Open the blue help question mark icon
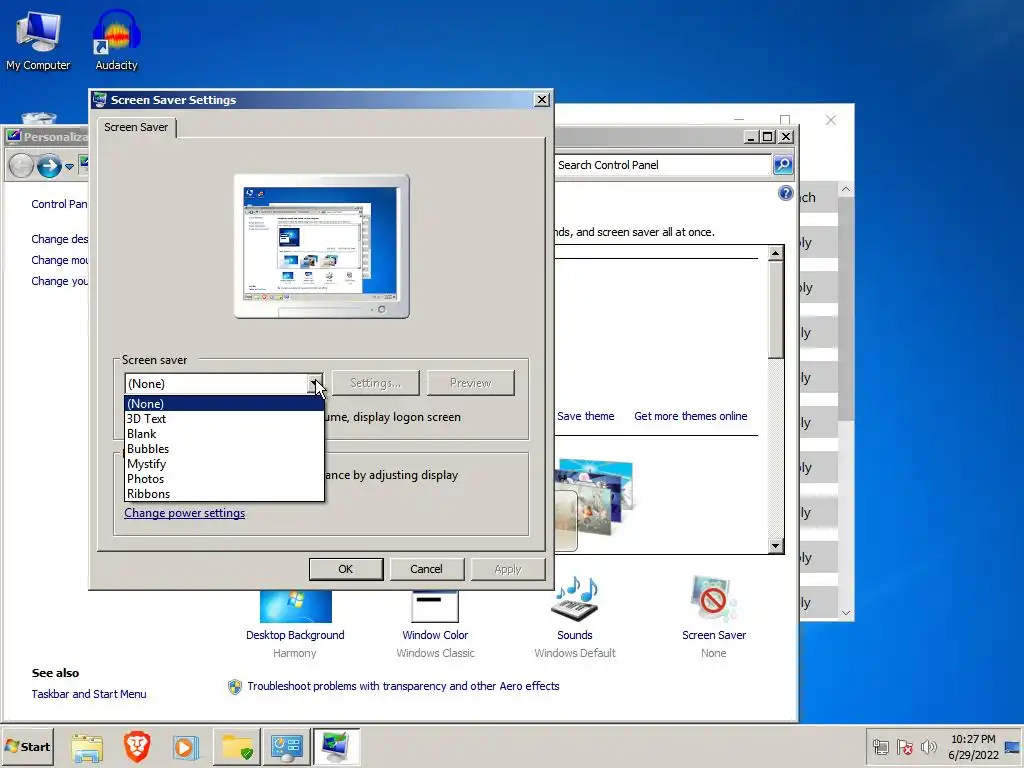Image resolution: width=1024 pixels, height=768 pixels. pos(786,193)
